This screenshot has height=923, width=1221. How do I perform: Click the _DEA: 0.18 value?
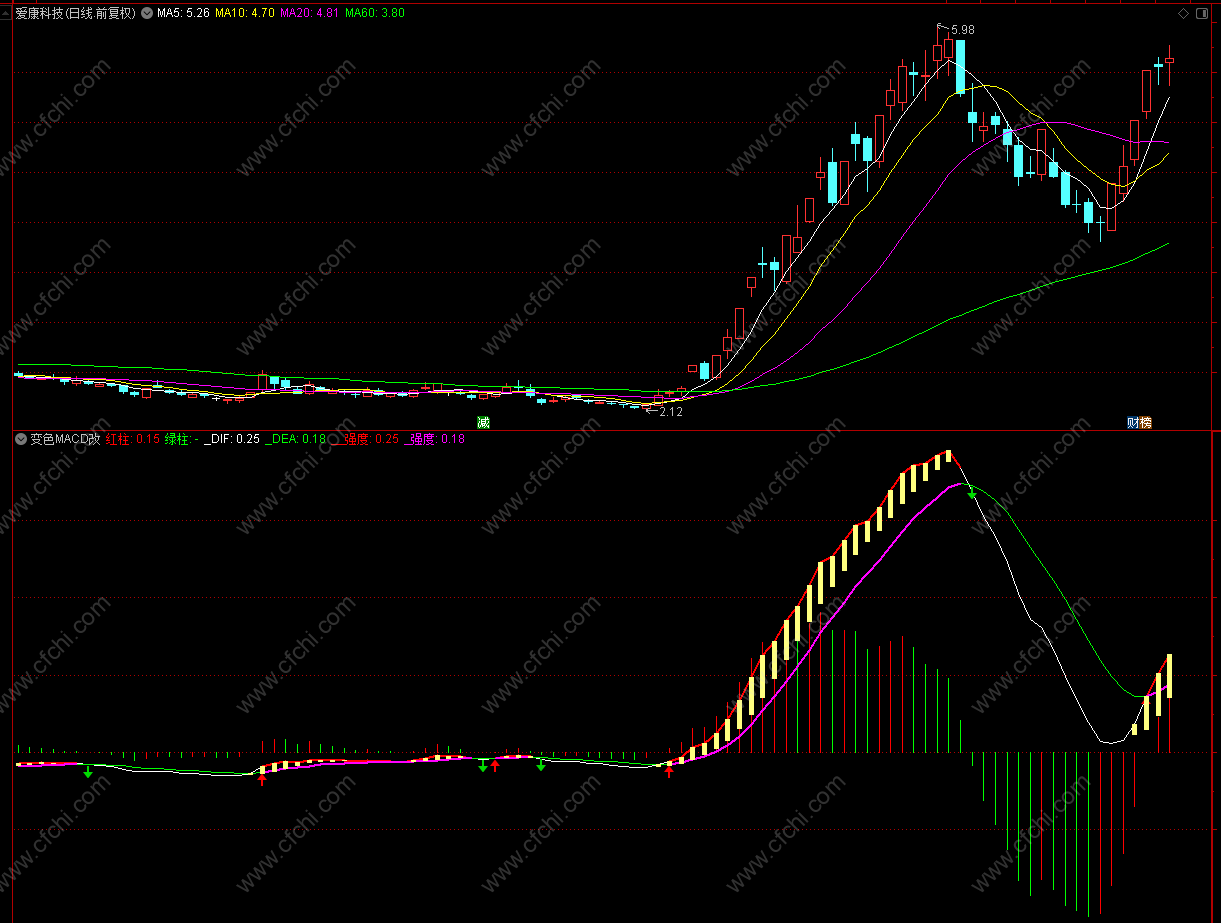(x=296, y=439)
